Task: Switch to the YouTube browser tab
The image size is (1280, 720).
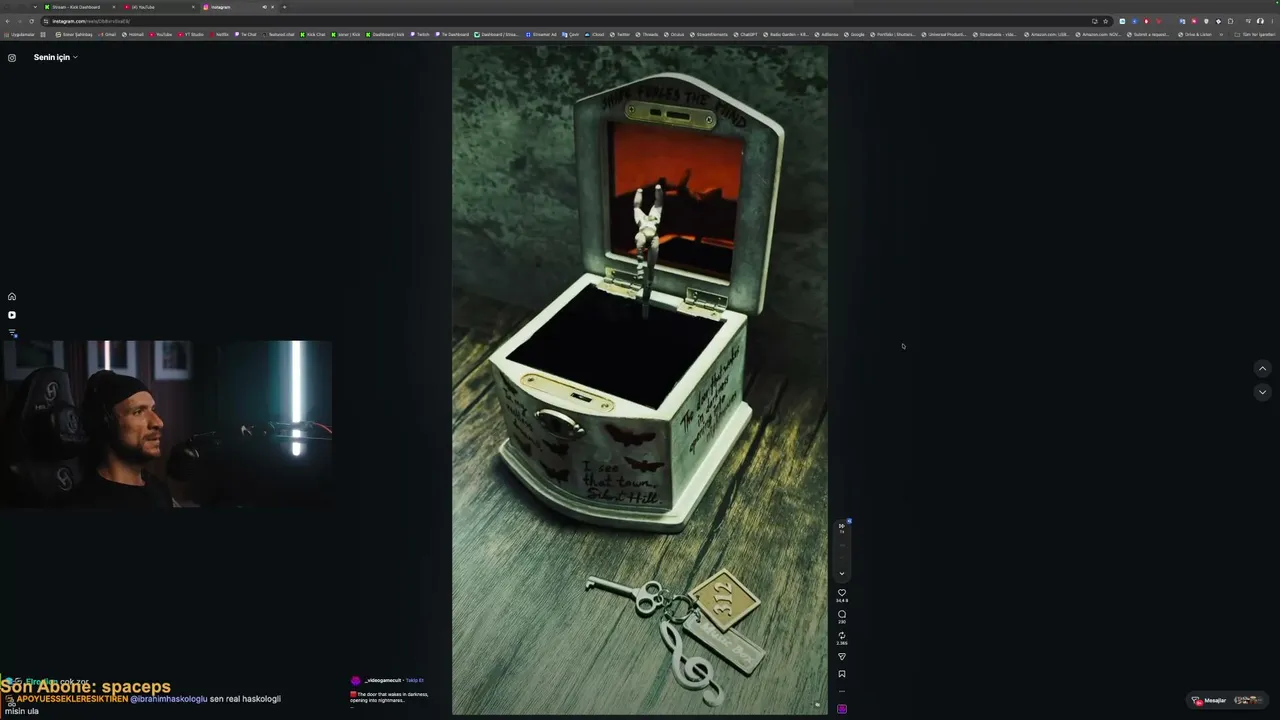Action: click(x=160, y=7)
